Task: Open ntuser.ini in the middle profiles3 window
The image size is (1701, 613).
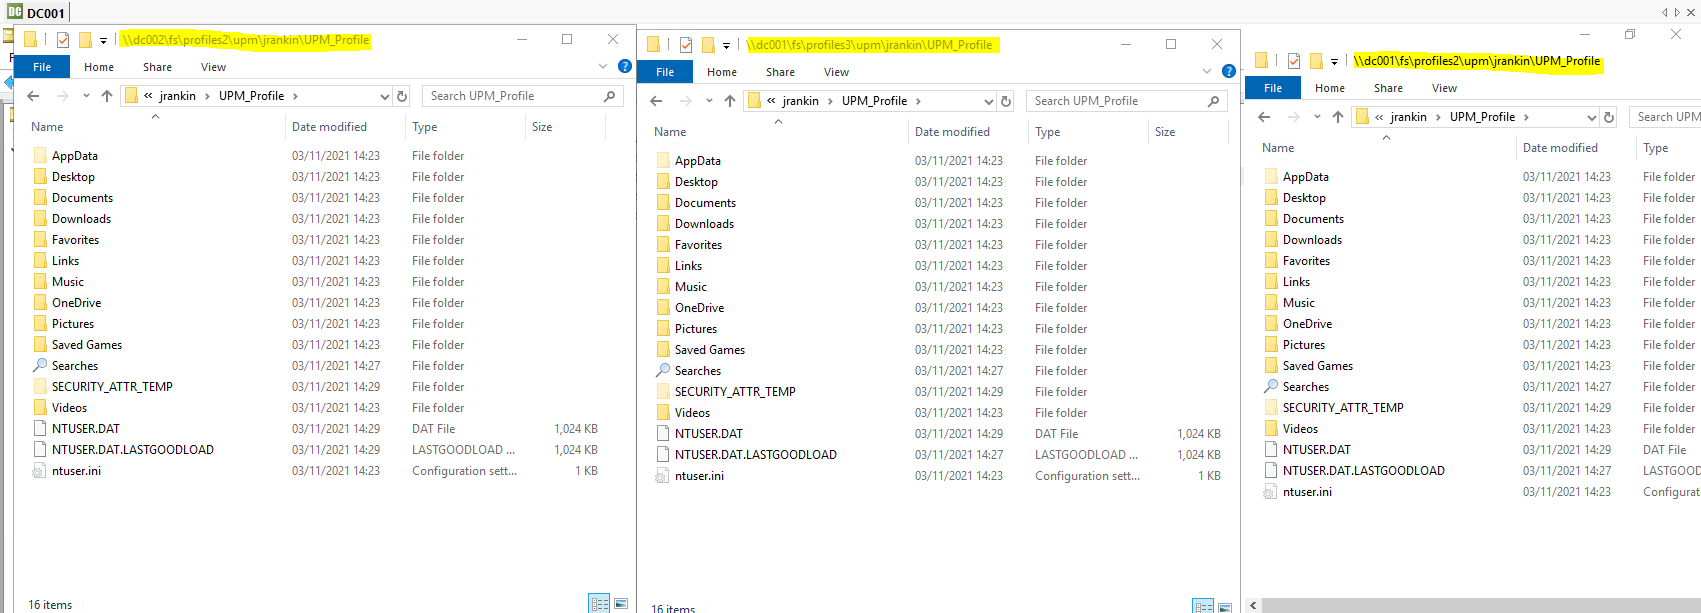Action: 699,476
